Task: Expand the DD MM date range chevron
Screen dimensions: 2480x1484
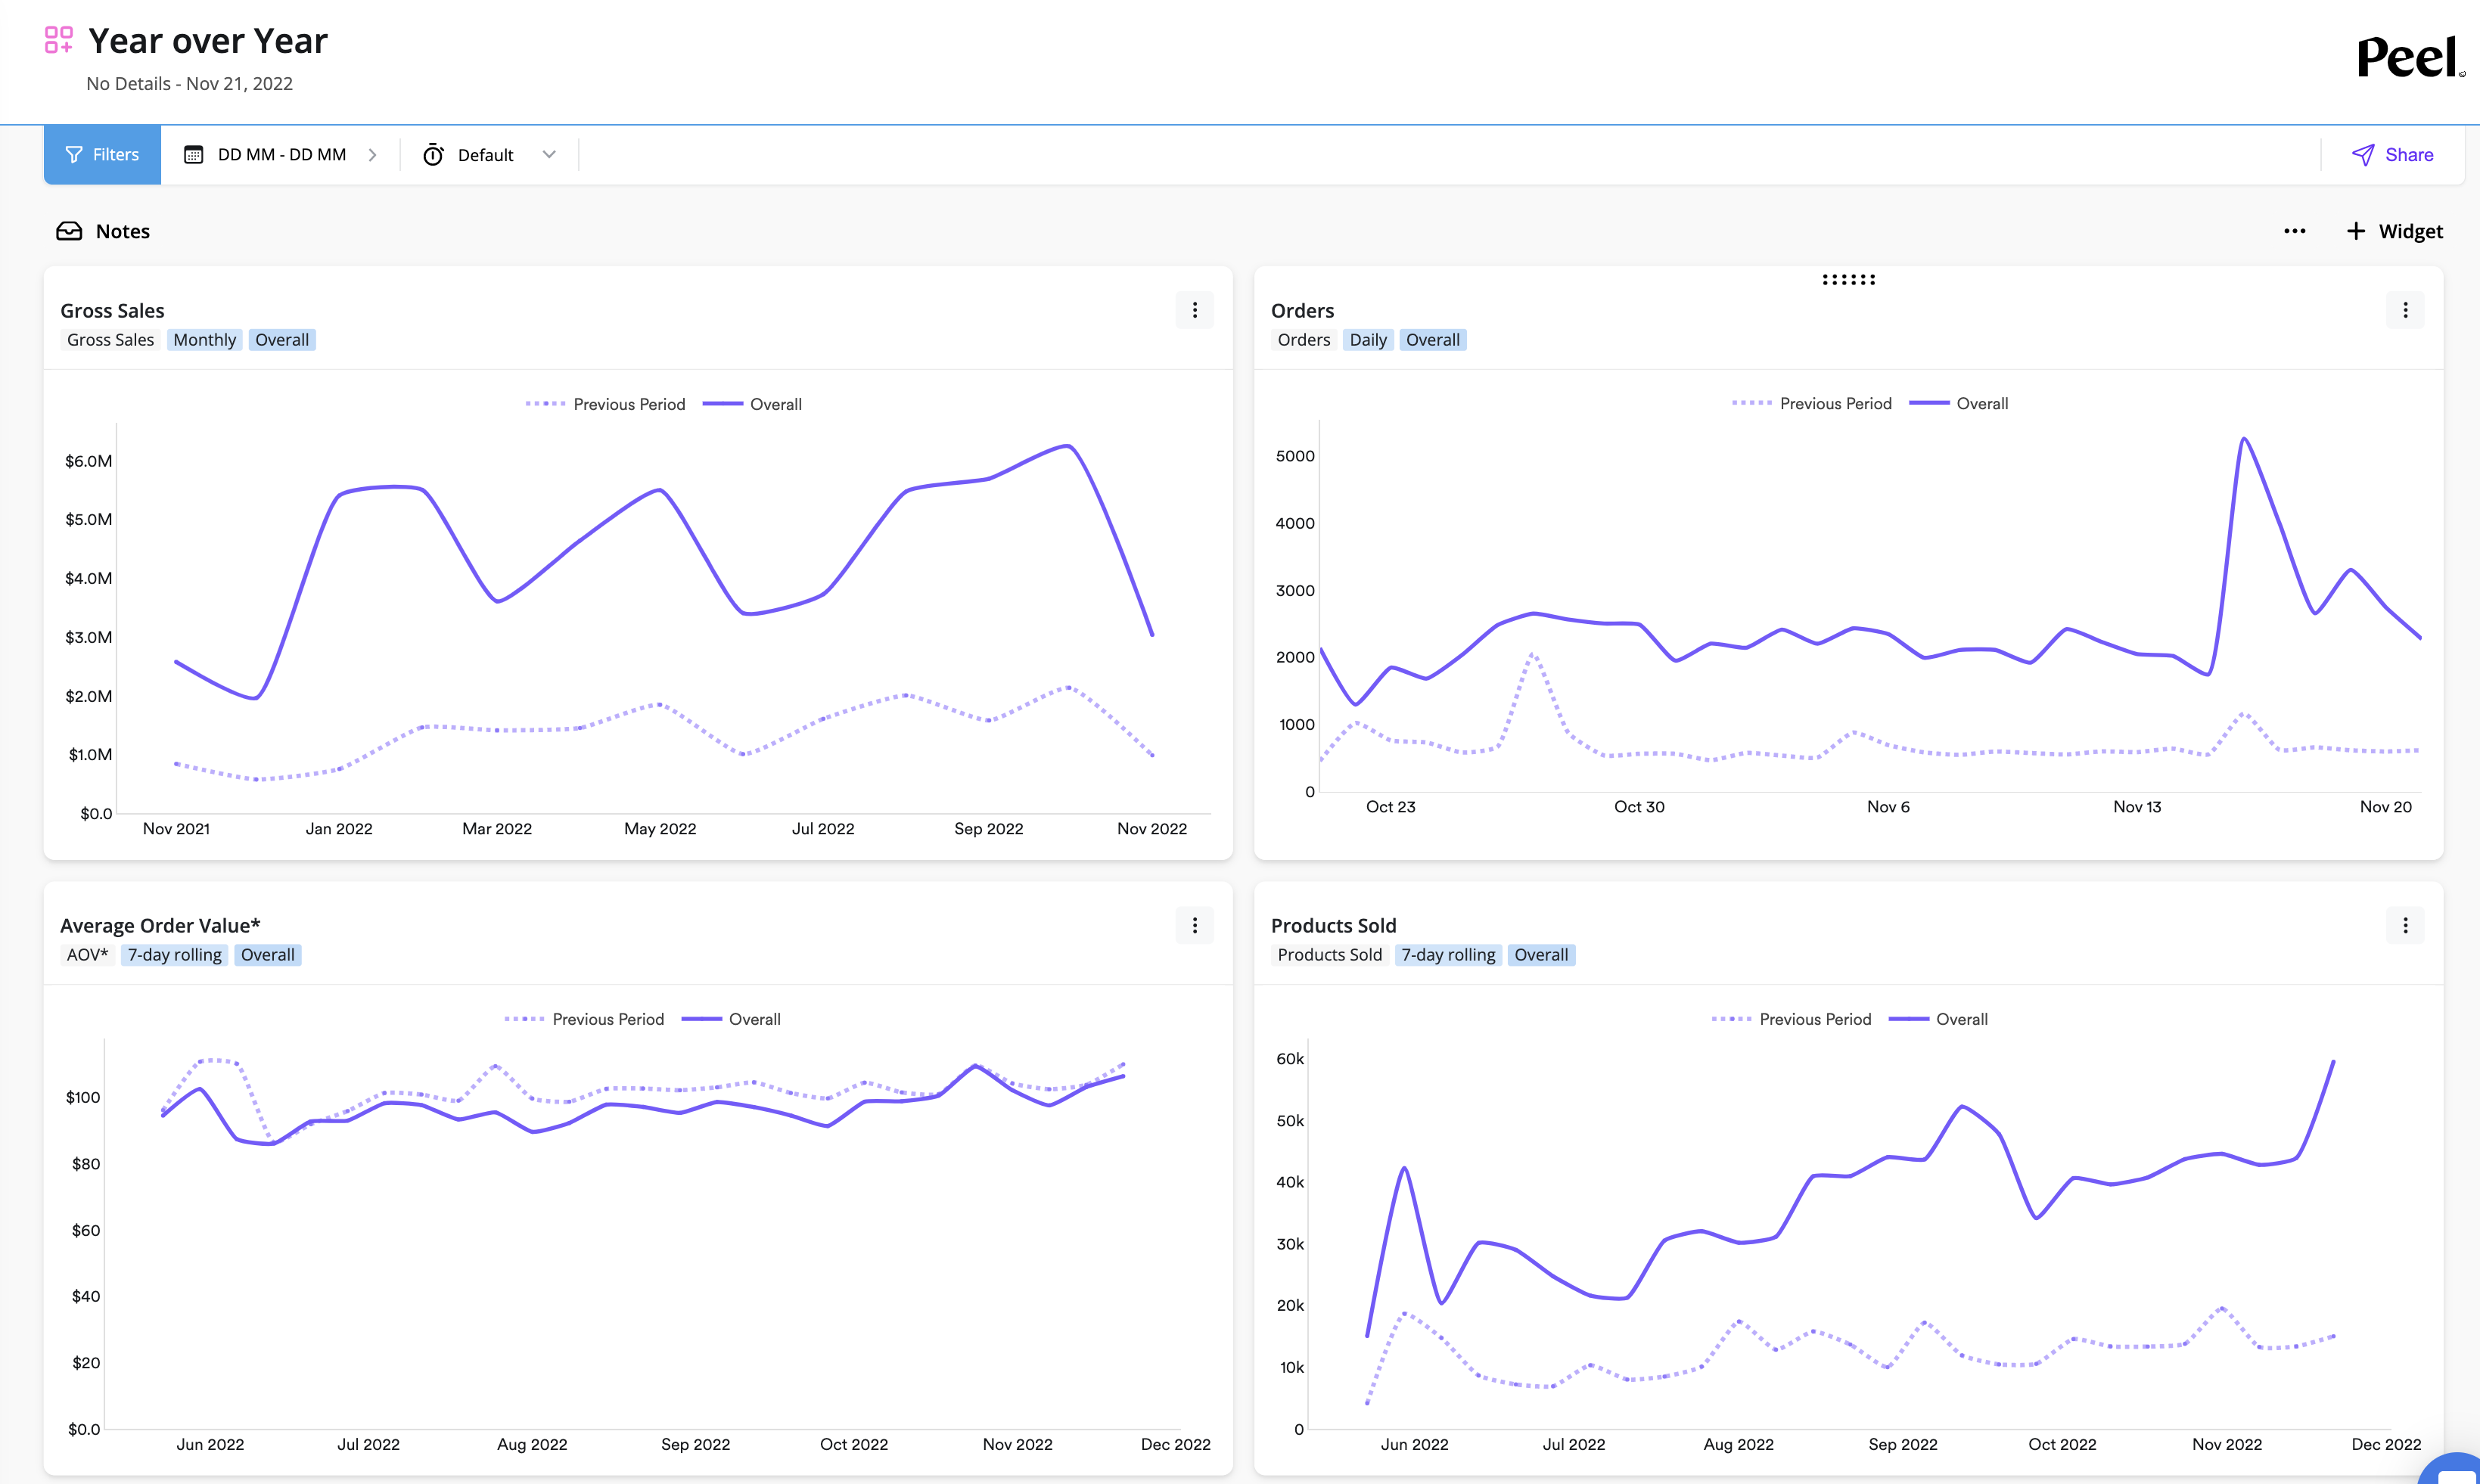Action: tap(372, 155)
